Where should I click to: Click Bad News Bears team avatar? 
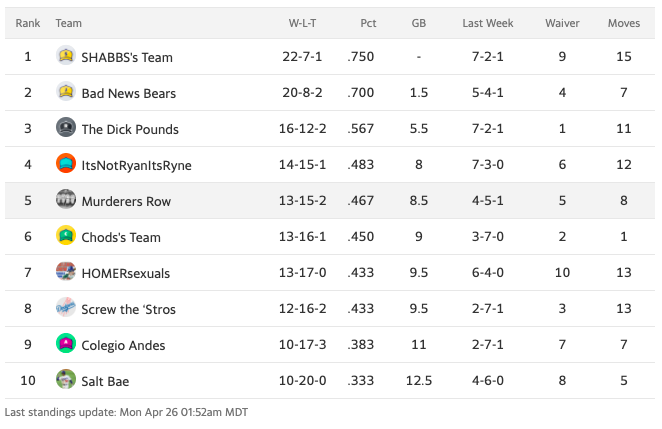coord(66,93)
